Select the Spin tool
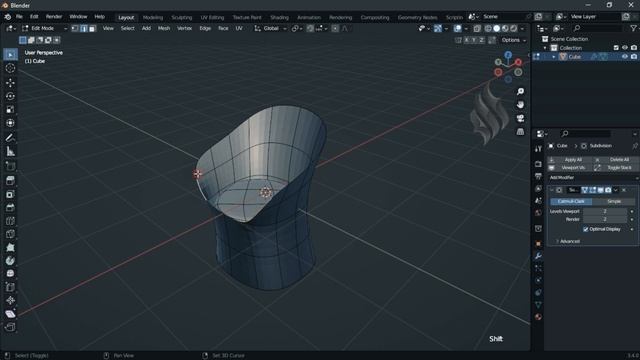640x360 pixels. [11, 261]
